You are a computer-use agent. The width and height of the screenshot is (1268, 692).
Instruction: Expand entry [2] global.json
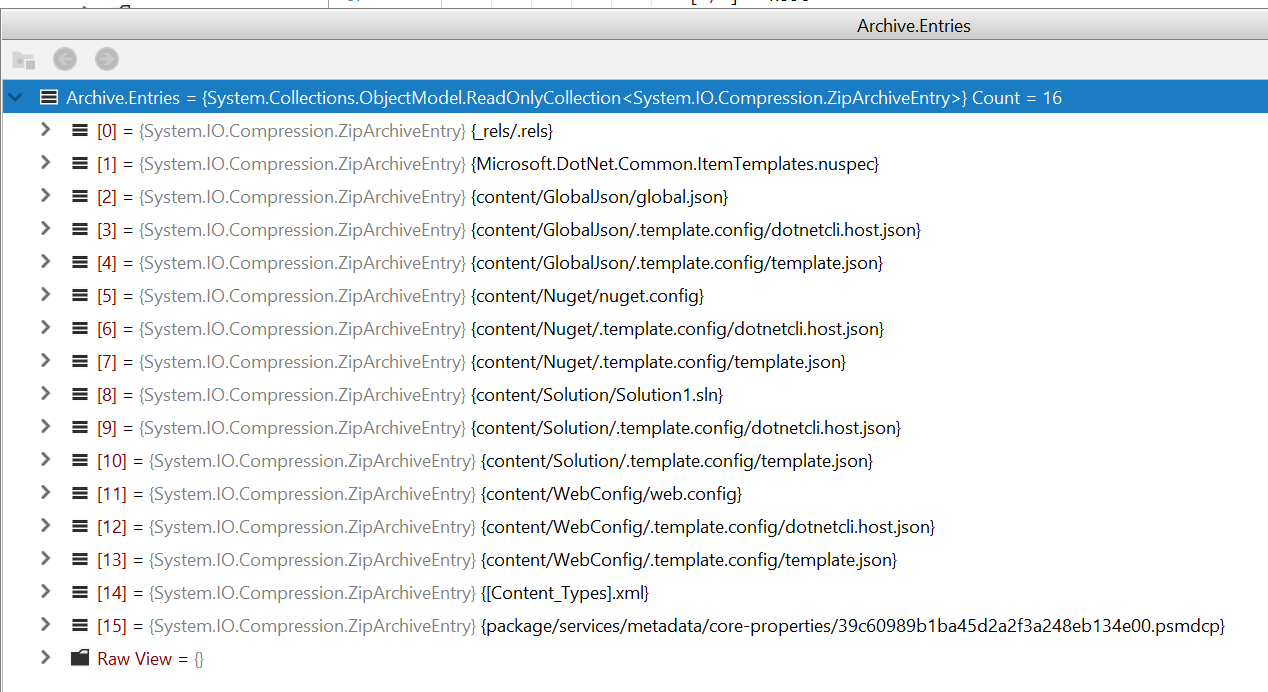[45, 196]
